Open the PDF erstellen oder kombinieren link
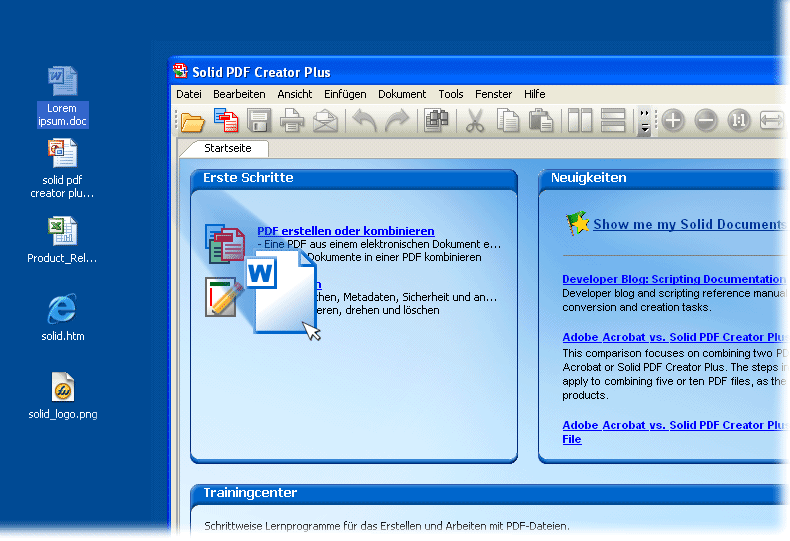 coord(346,231)
